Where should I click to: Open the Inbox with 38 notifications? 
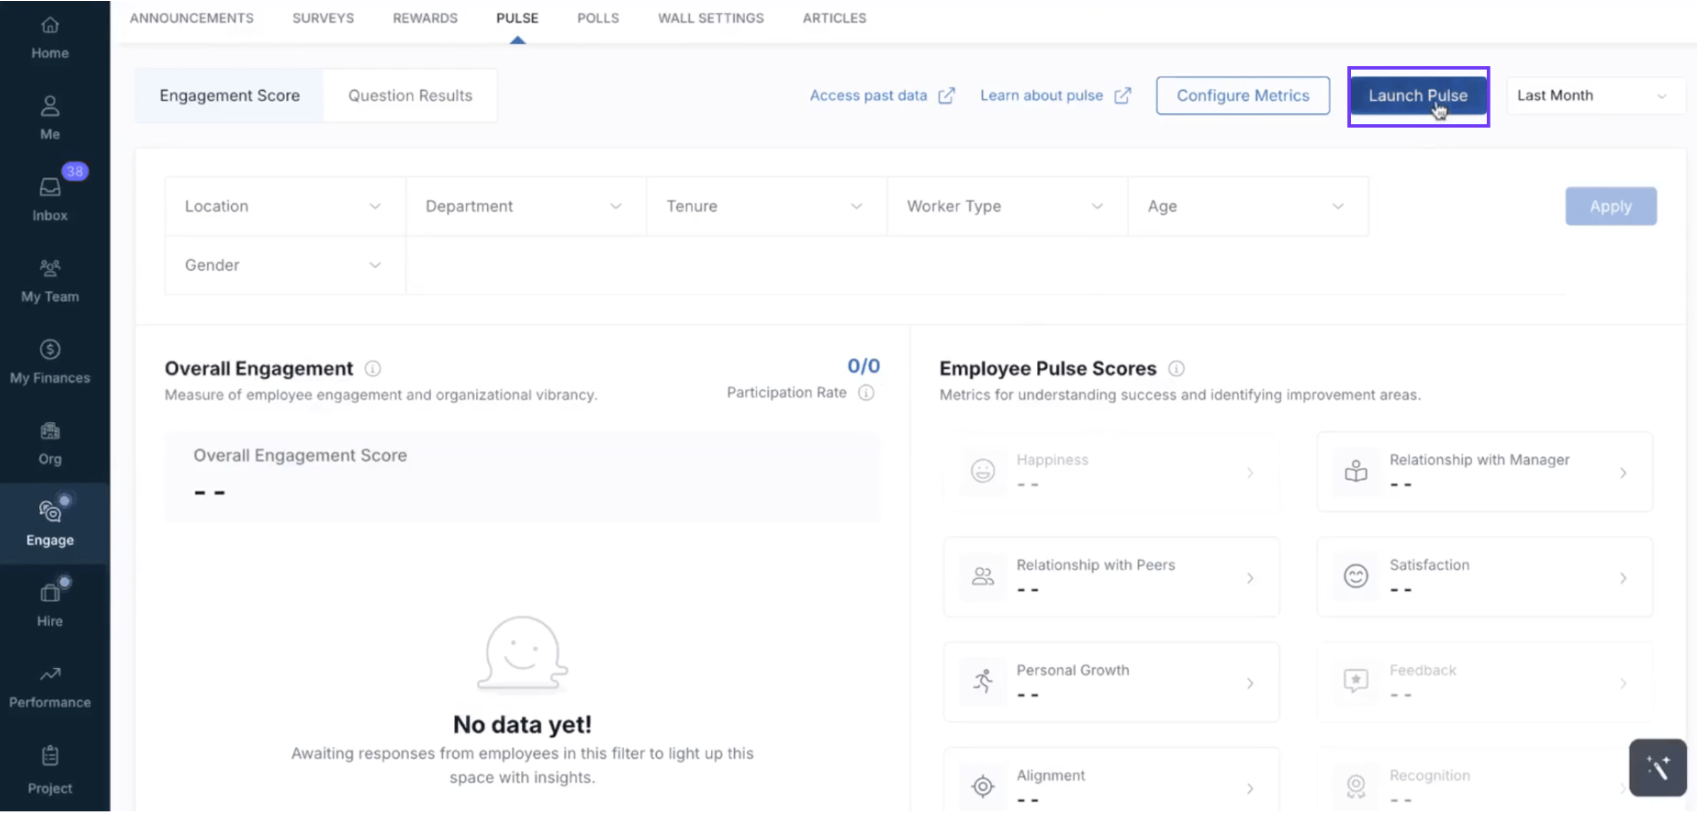pos(50,198)
